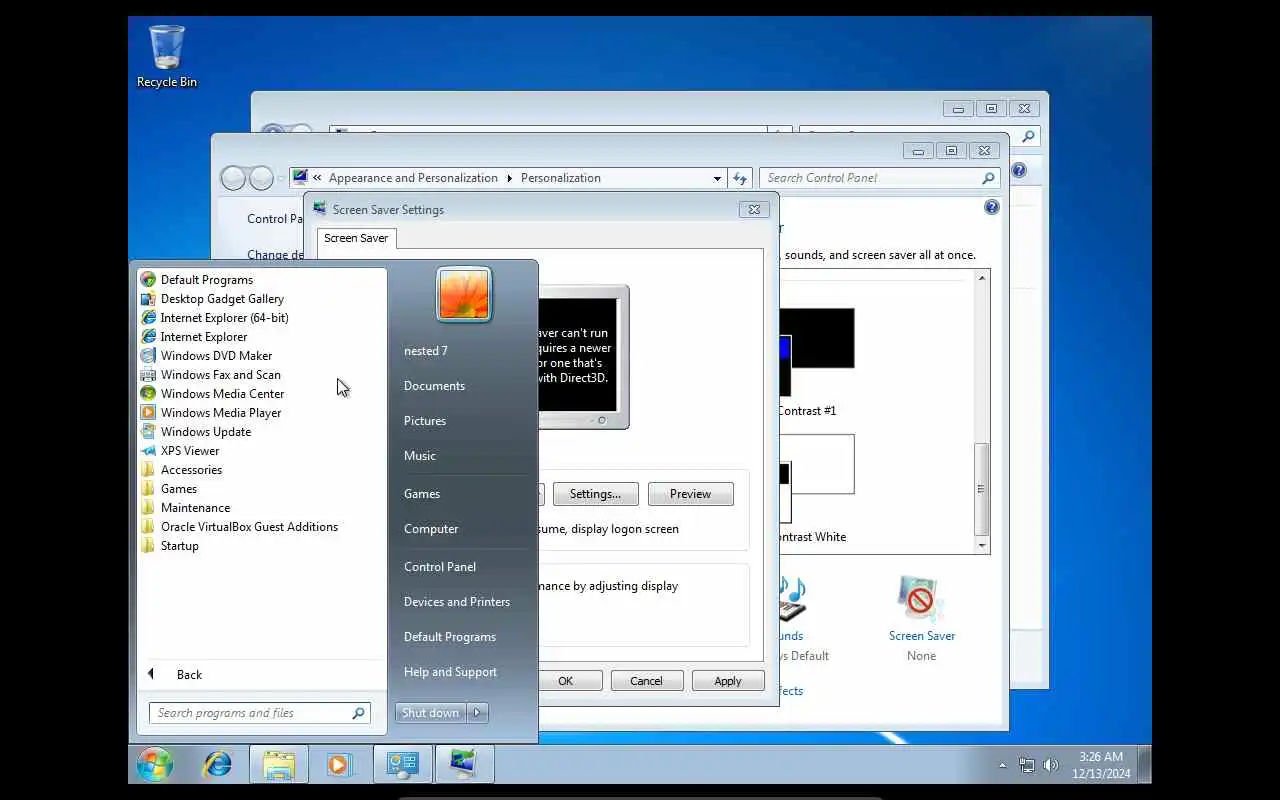Click Appearance and Personalization breadcrumb
The height and width of the screenshot is (800, 1280).
click(413, 178)
